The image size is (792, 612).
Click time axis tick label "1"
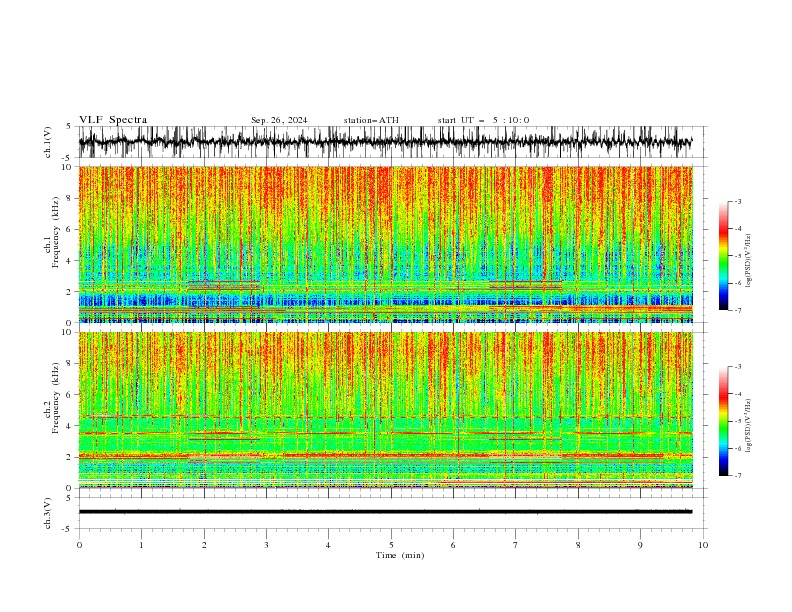pos(141,545)
